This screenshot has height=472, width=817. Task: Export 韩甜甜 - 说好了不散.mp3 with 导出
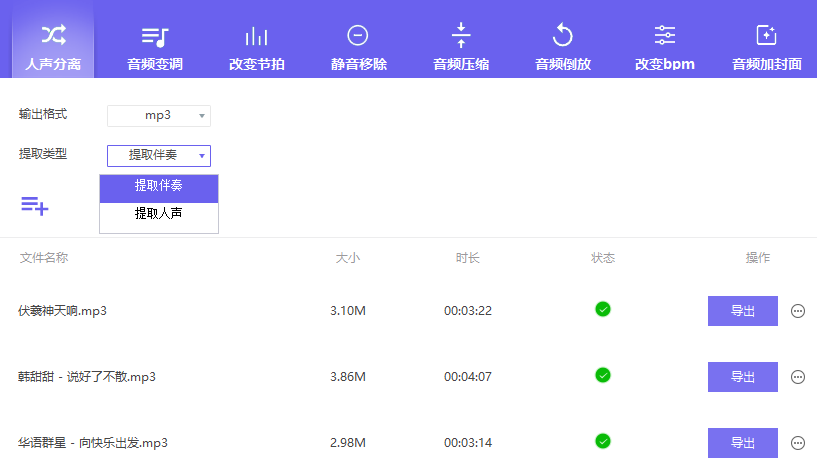(742, 377)
